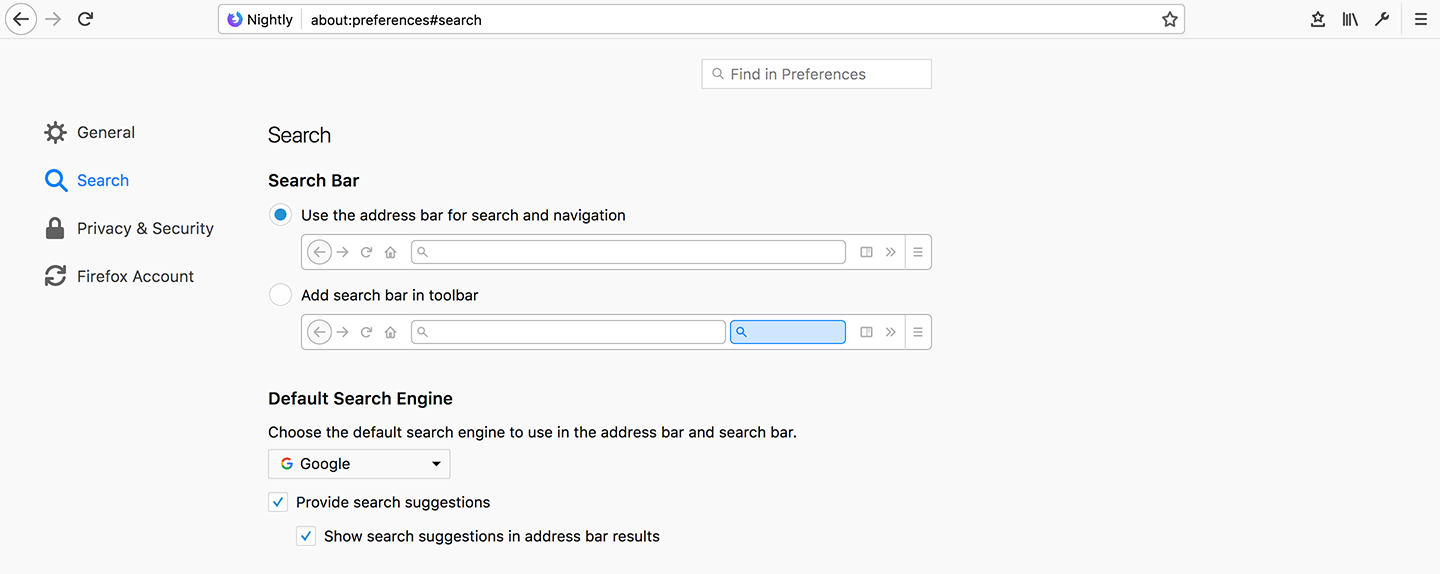
Task: Select 'Use the address bar for search' option
Action: [x=281, y=215]
